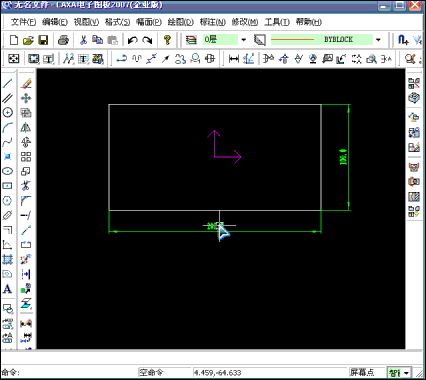Click the open file folder icon
The height and width of the screenshot is (380, 426).
tap(28, 40)
